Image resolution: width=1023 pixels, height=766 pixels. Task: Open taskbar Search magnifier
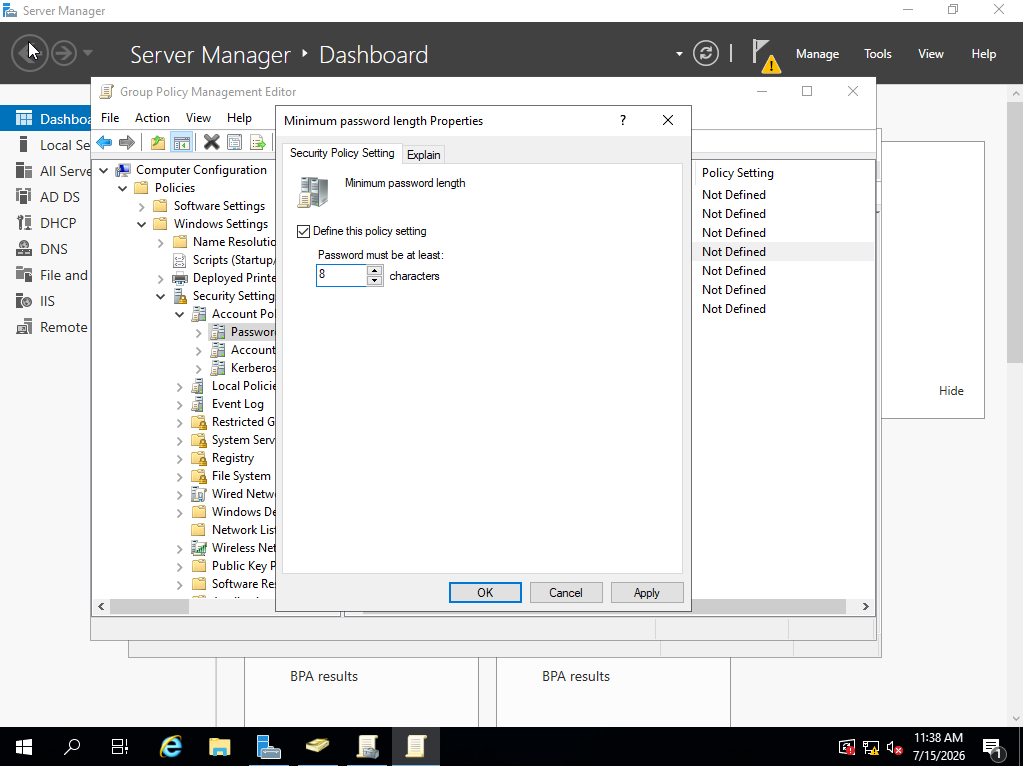tap(72, 746)
